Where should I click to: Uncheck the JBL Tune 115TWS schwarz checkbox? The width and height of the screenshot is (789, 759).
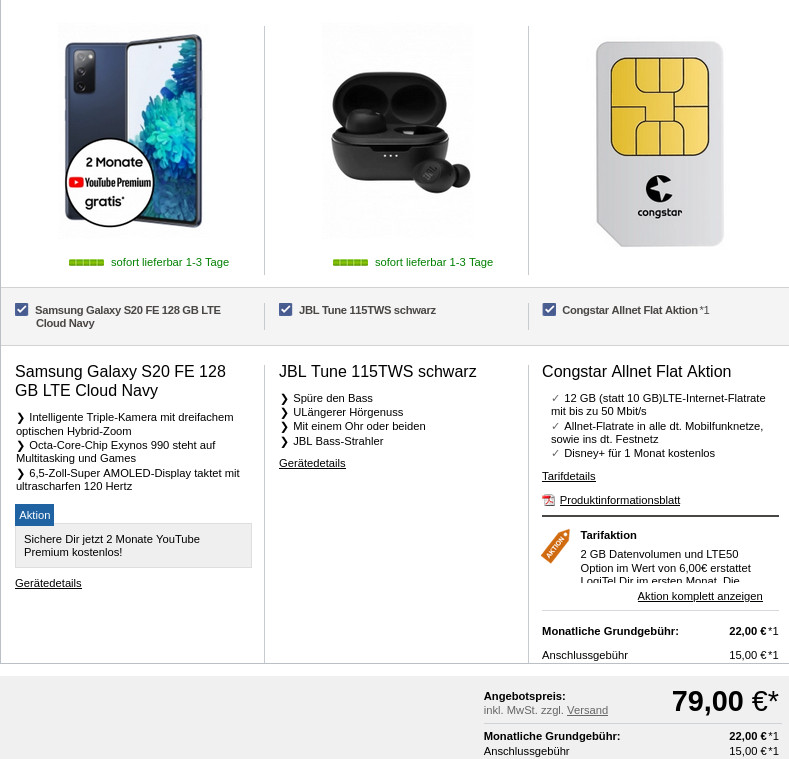point(286,310)
